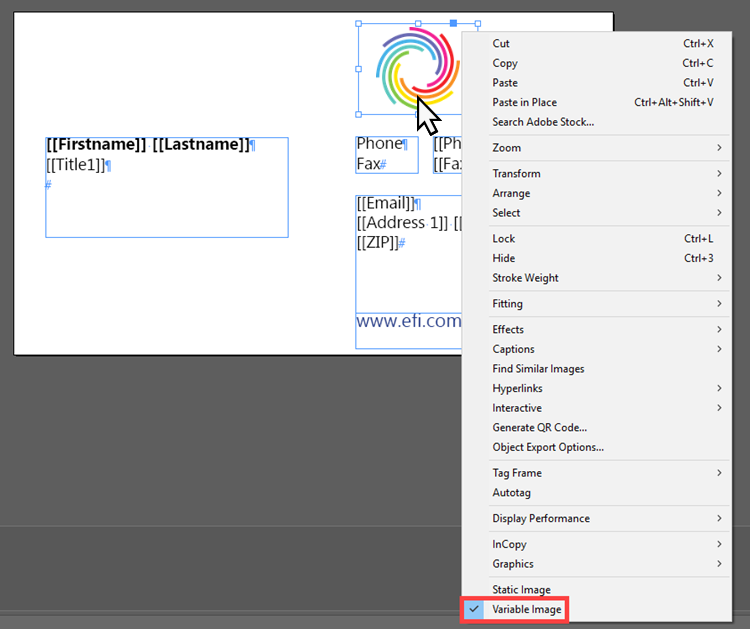Open Object Export Options dialog

tap(548, 447)
